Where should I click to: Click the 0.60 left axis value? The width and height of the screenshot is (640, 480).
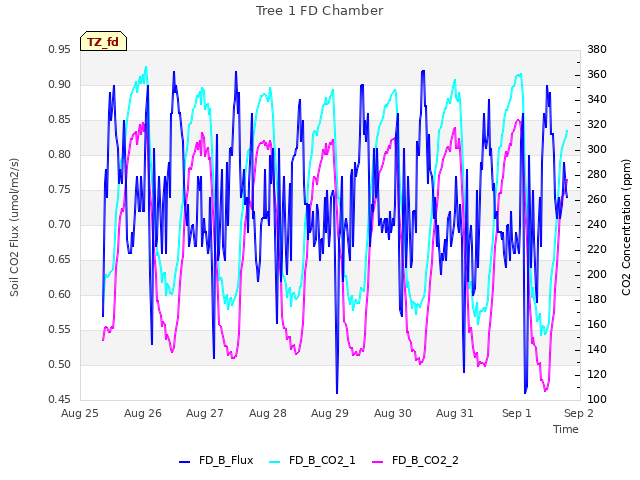(60, 295)
